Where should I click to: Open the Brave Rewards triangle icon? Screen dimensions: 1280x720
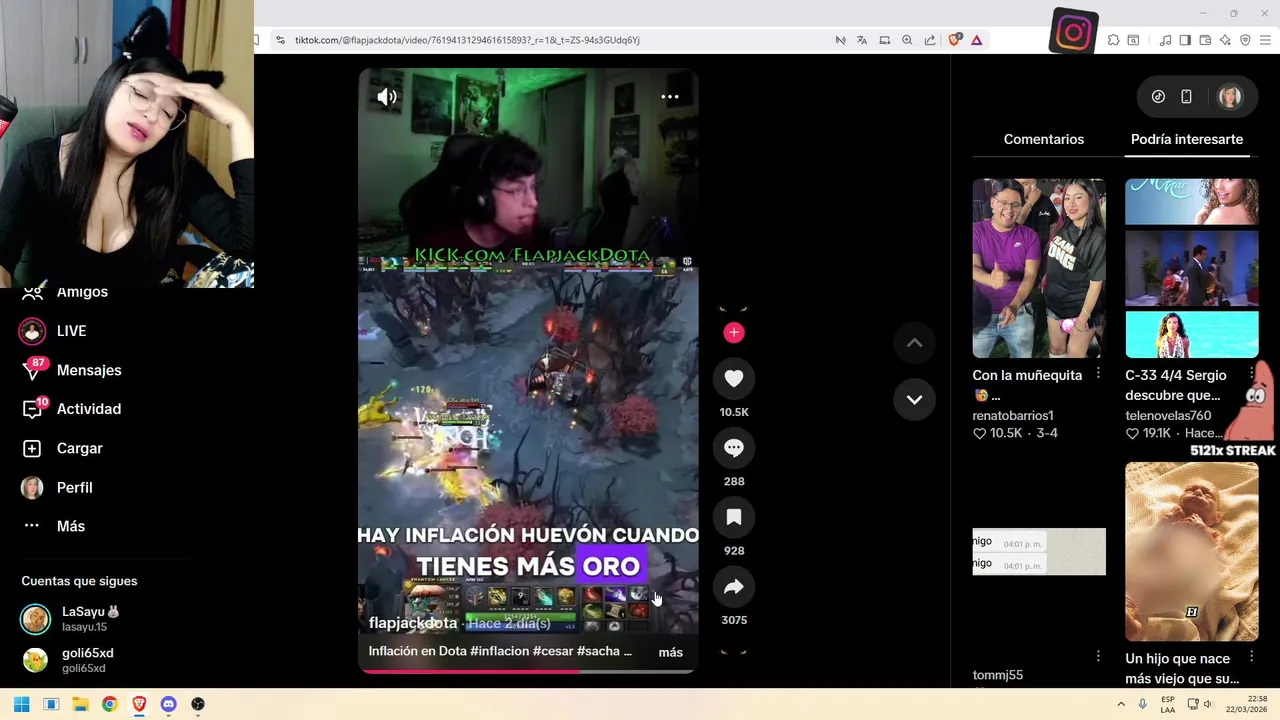pos(976,40)
